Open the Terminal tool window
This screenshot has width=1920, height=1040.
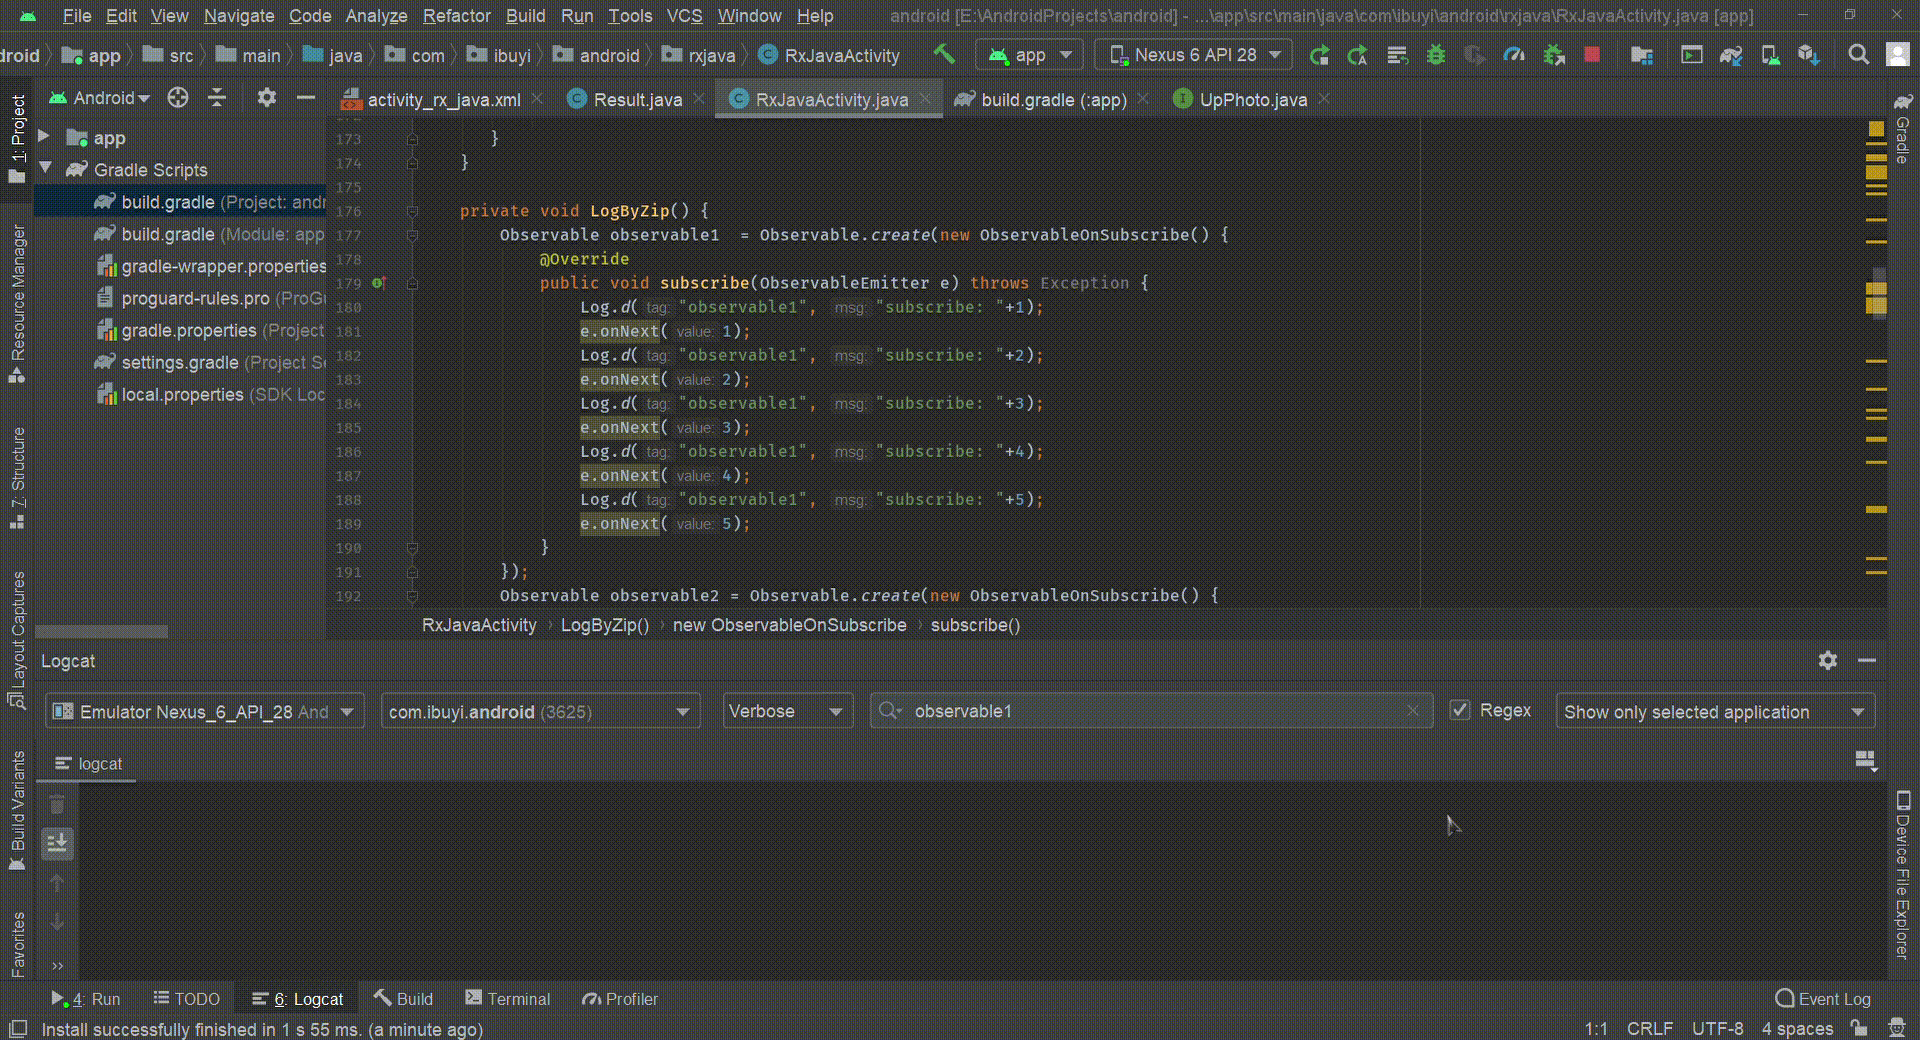tap(508, 998)
